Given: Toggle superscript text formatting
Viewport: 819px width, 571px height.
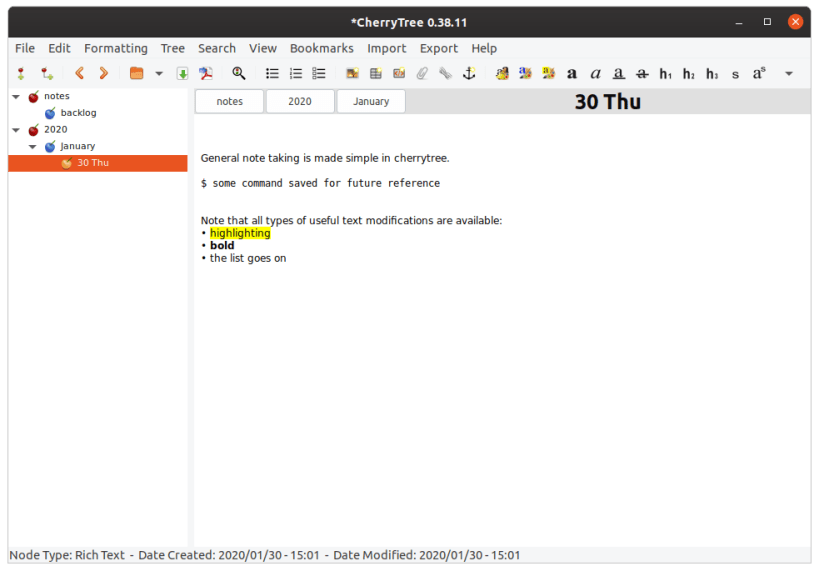Looking at the screenshot, I should [759, 73].
